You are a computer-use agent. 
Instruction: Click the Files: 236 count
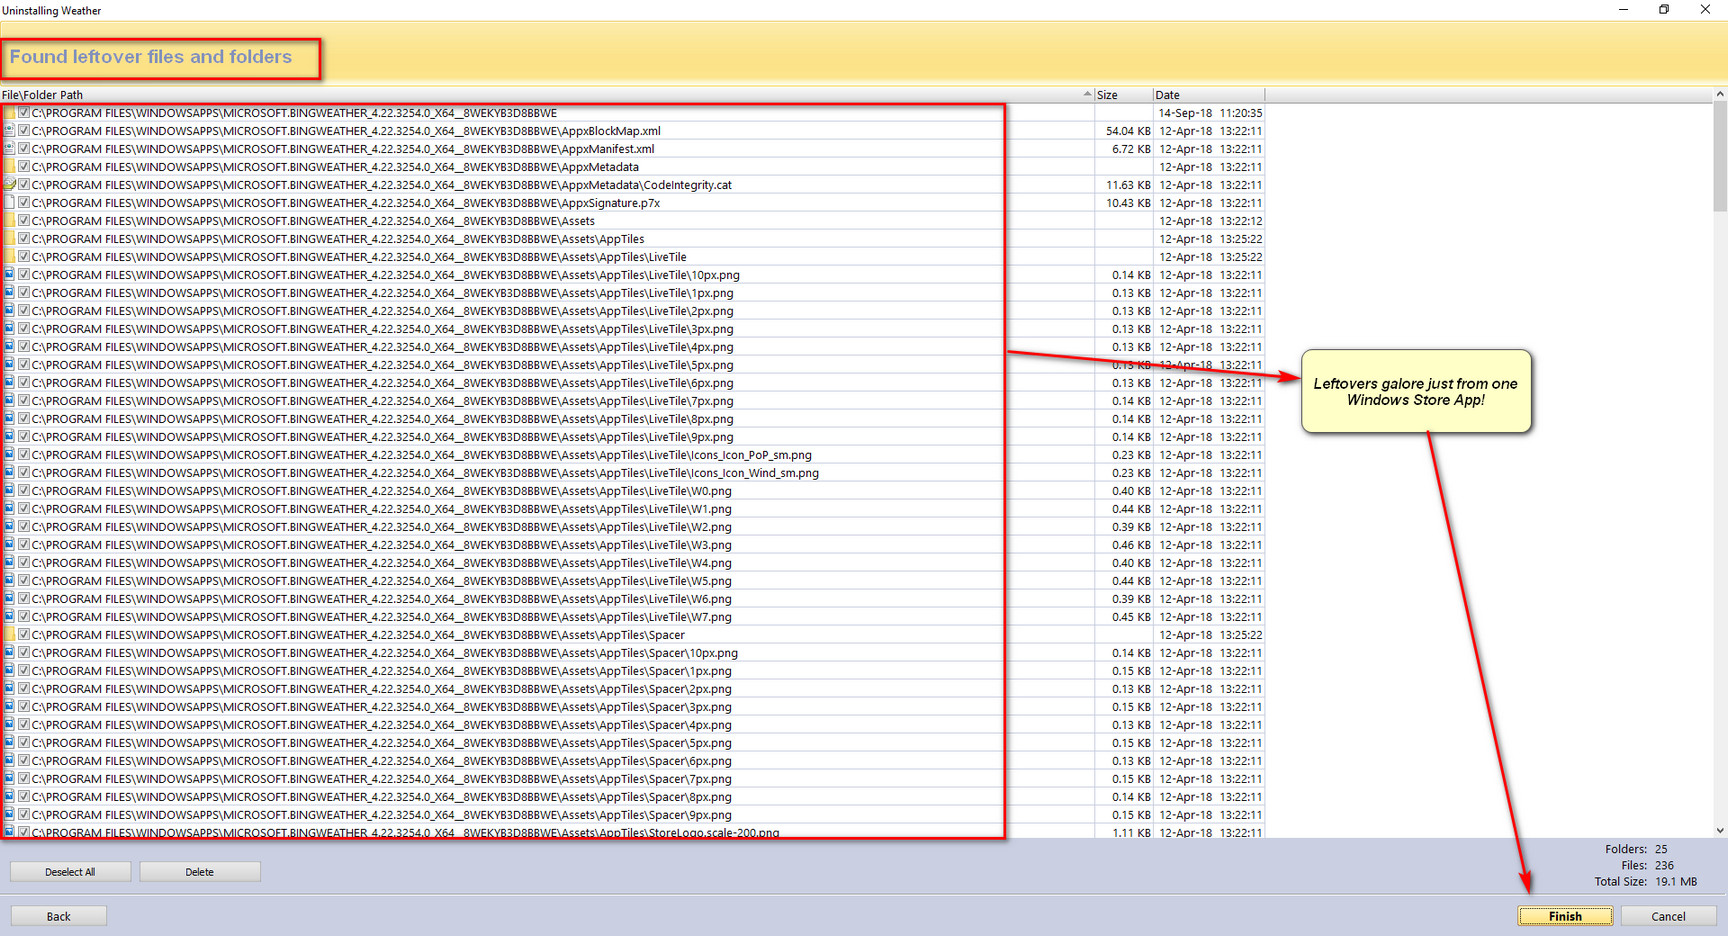tap(1648, 865)
